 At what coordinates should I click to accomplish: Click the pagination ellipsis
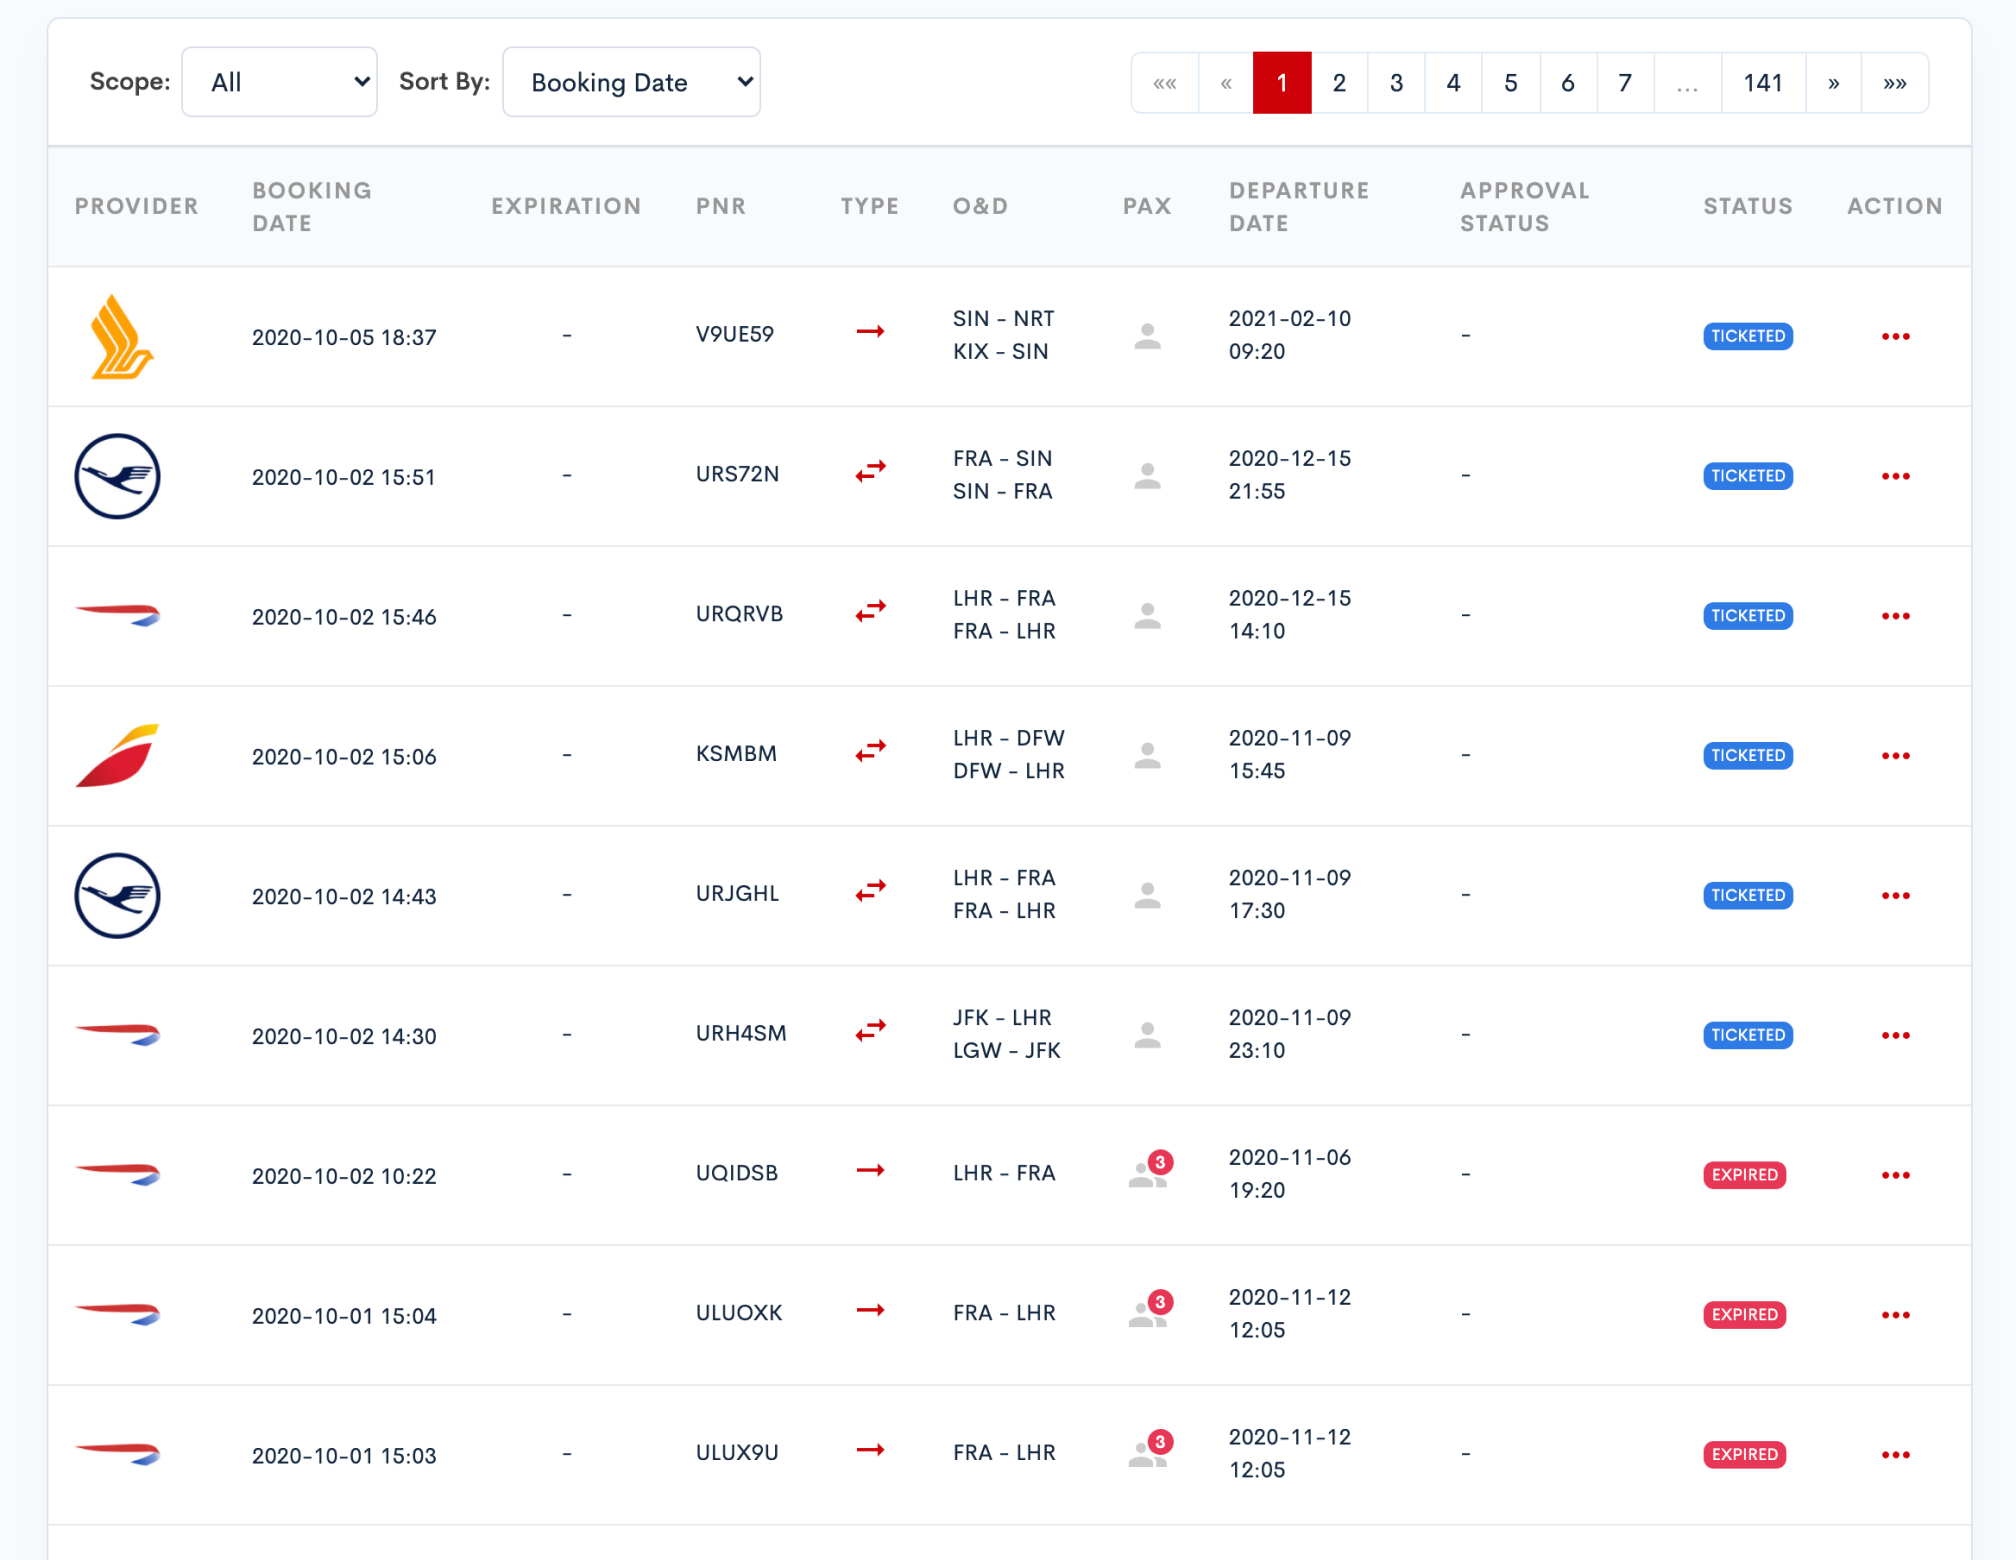coord(1687,83)
